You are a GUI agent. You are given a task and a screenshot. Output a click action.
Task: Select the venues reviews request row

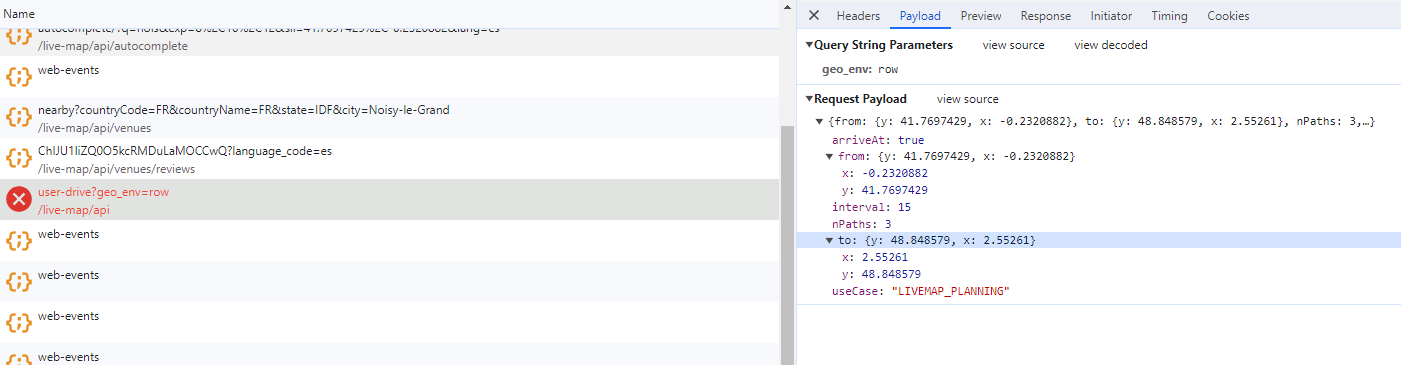point(389,159)
